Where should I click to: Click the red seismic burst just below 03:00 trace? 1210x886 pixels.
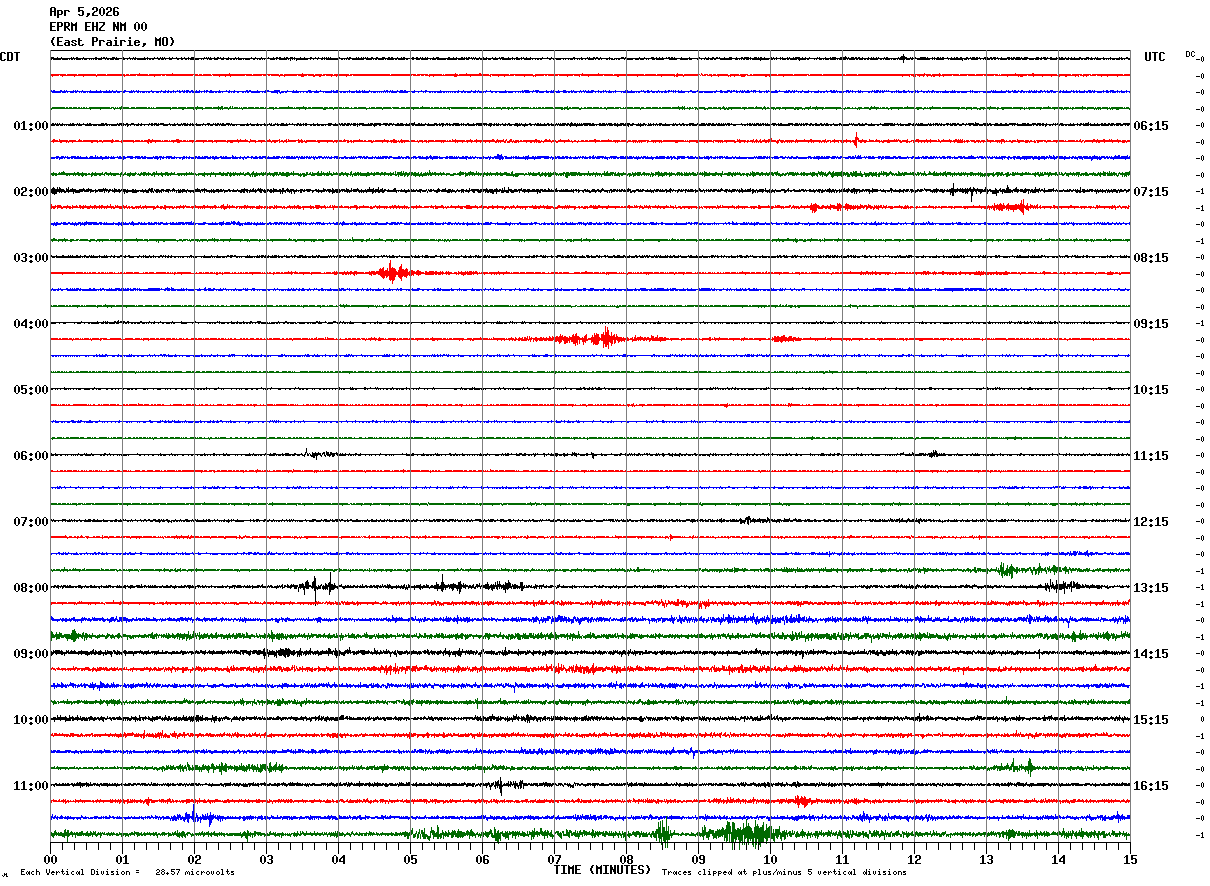tap(391, 273)
